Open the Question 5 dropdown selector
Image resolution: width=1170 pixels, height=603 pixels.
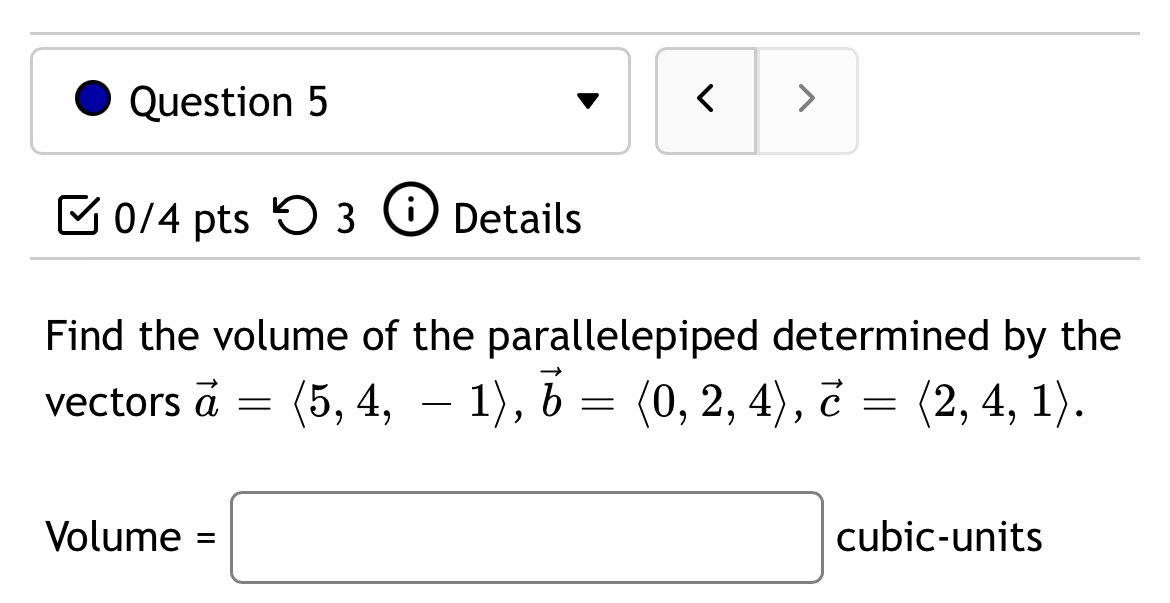coord(330,100)
